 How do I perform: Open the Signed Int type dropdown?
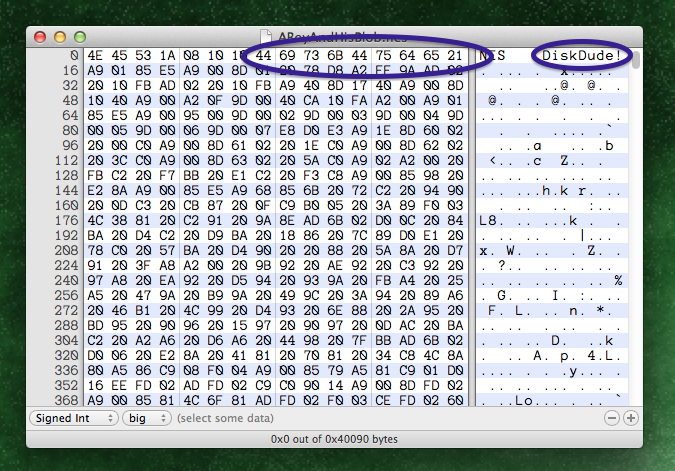(74, 418)
